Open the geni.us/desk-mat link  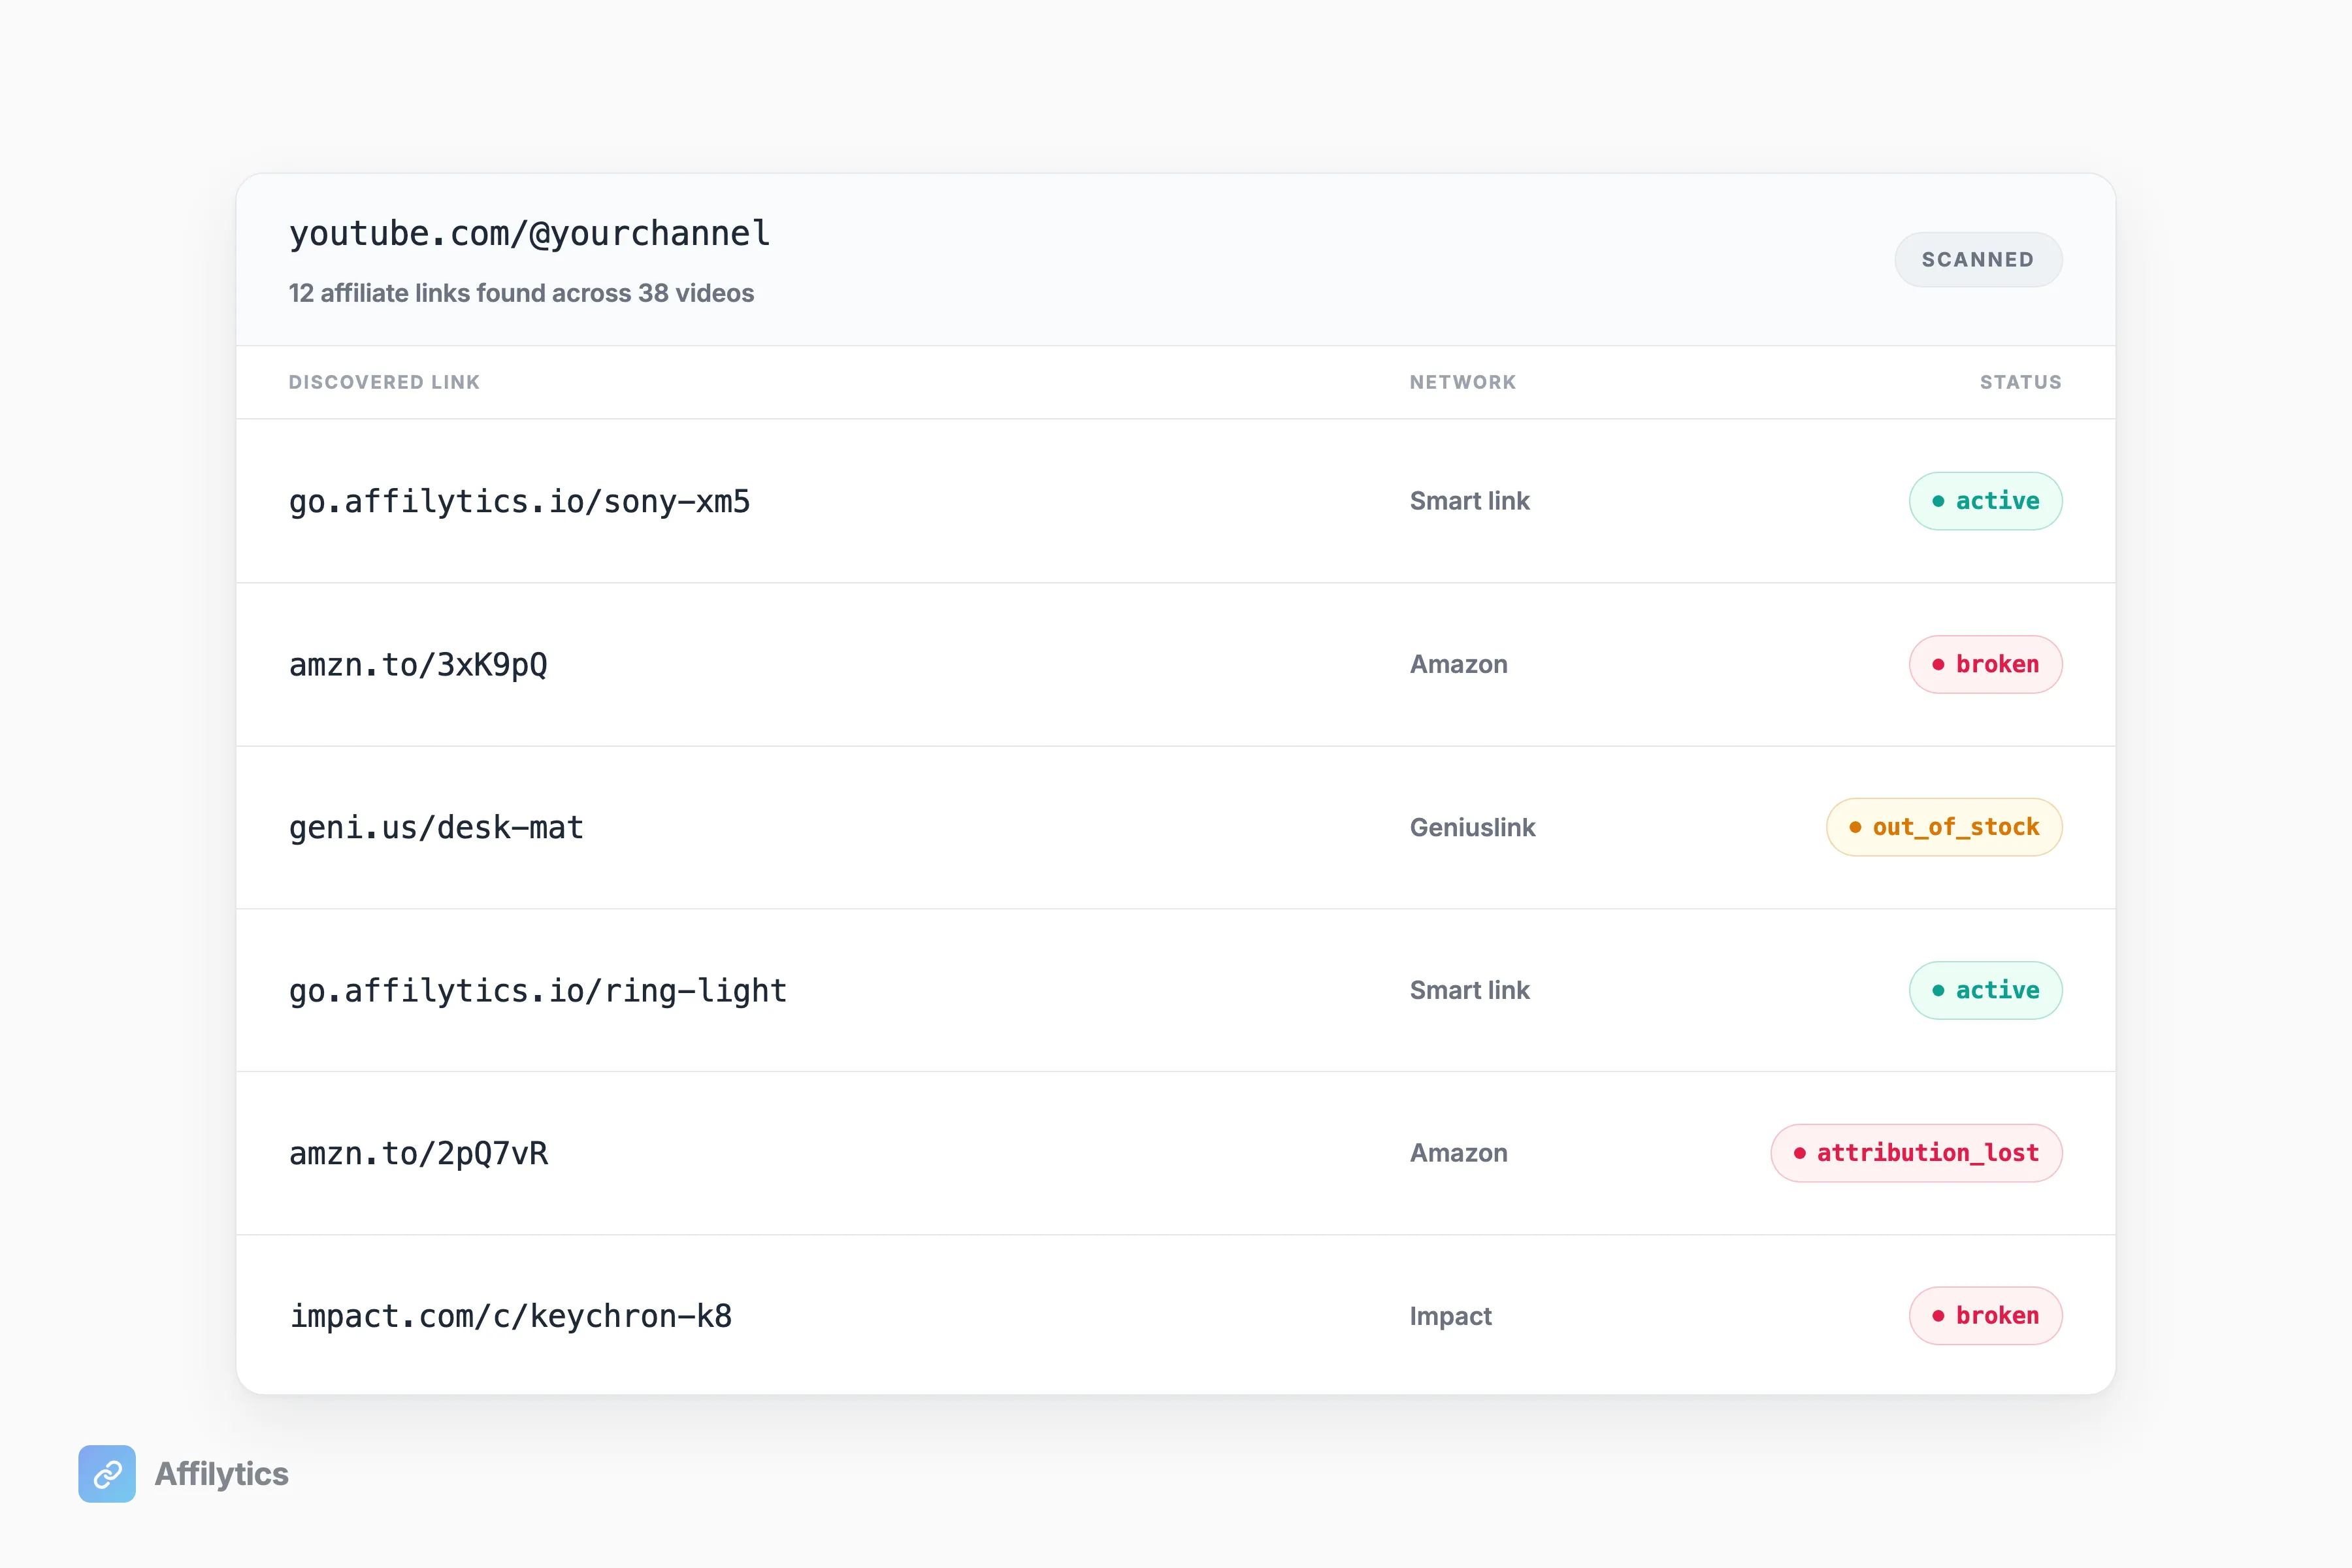(x=436, y=827)
